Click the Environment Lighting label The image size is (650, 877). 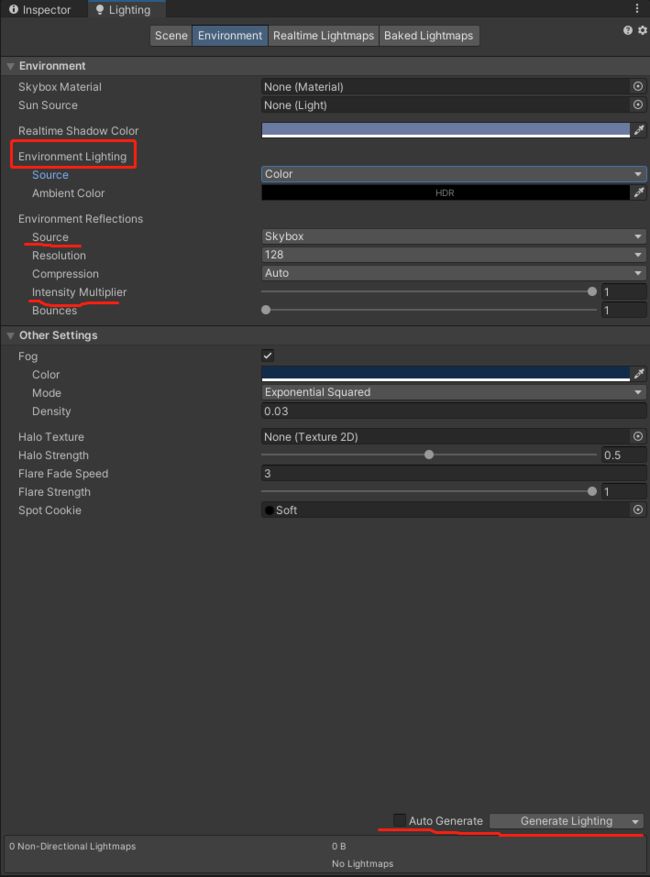(72, 157)
